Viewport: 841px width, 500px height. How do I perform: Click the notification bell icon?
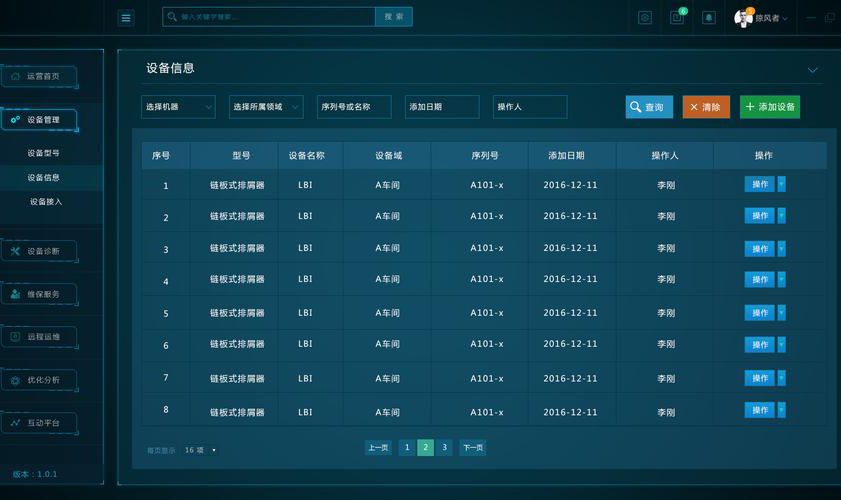[709, 18]
